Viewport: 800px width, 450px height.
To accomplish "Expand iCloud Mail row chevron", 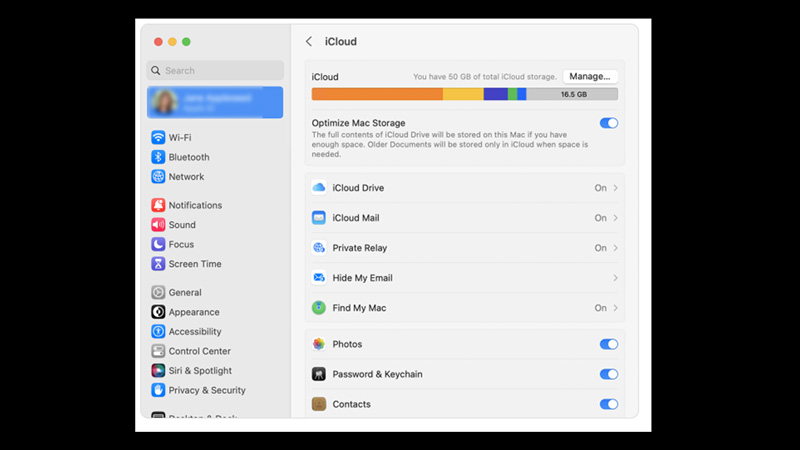I will [615, 218].
